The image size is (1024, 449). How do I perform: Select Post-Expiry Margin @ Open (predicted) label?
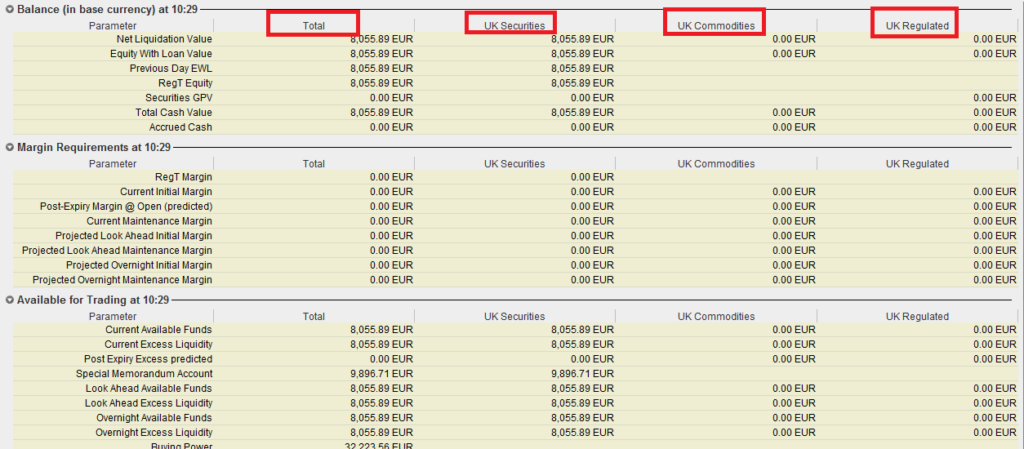coord(126,206)
